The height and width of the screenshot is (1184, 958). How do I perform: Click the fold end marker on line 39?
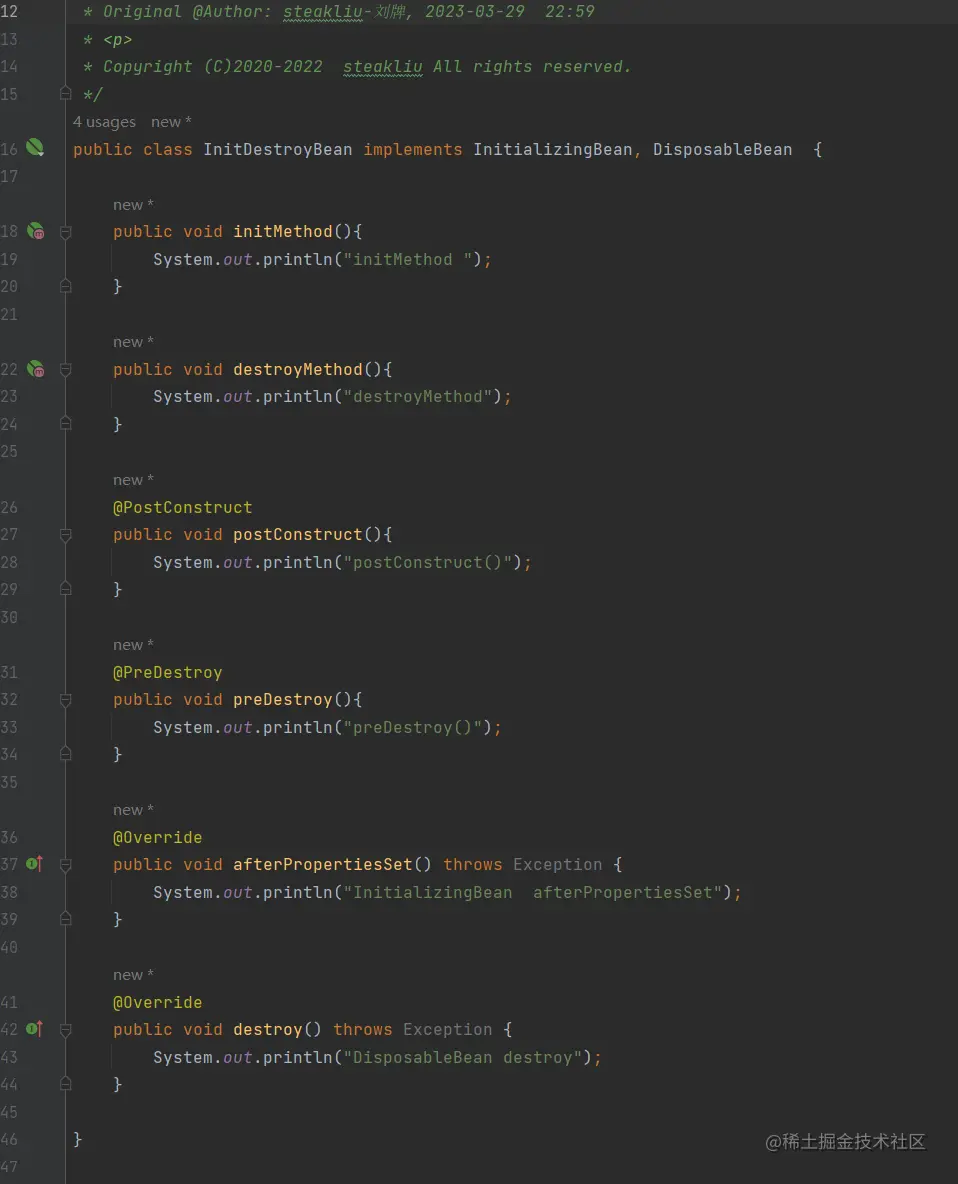(66, 919)
